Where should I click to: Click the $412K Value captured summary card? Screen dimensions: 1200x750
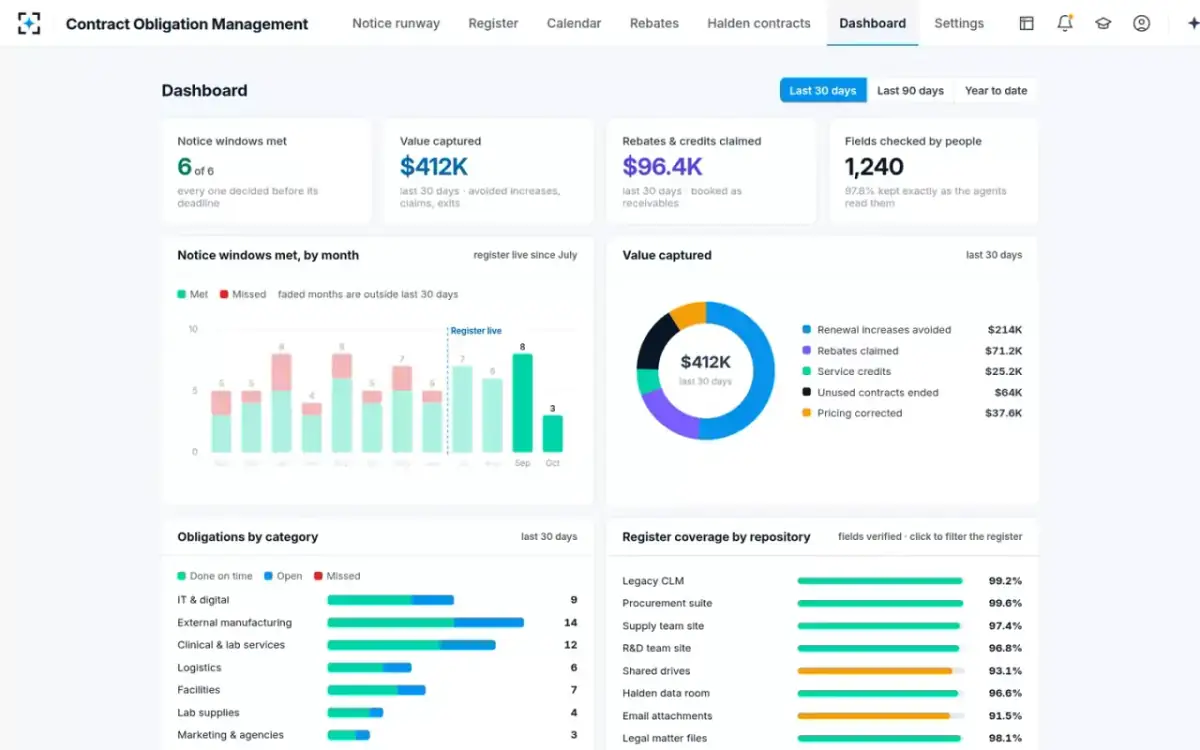[x=488, y=171]
